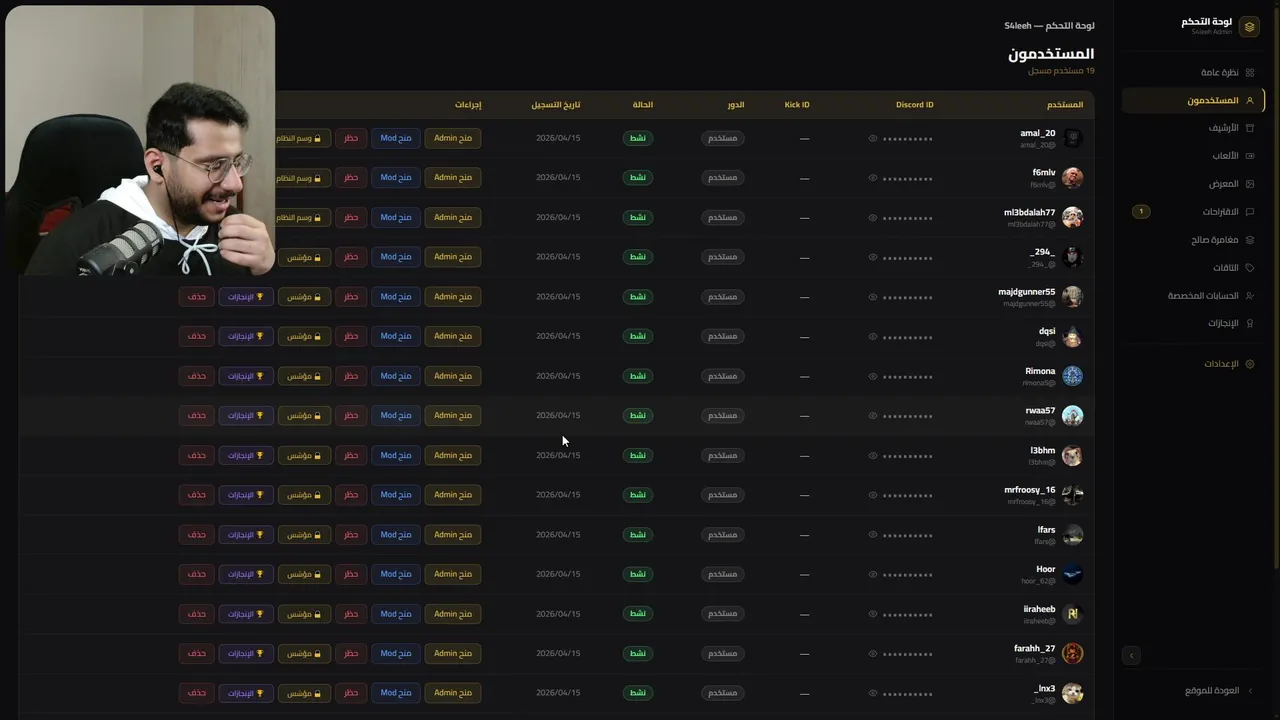Grant Admin to user f6mlv
The height and width of the screenshot is (720, 1280).
point(453,177)
